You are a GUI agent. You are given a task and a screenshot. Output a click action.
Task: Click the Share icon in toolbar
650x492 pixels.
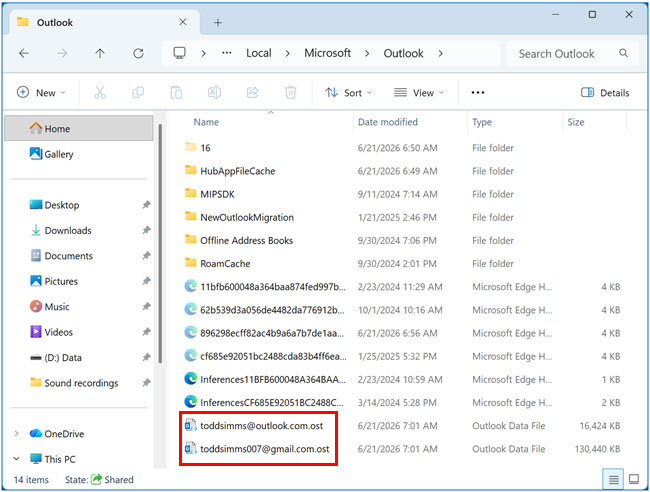point(252,92)
